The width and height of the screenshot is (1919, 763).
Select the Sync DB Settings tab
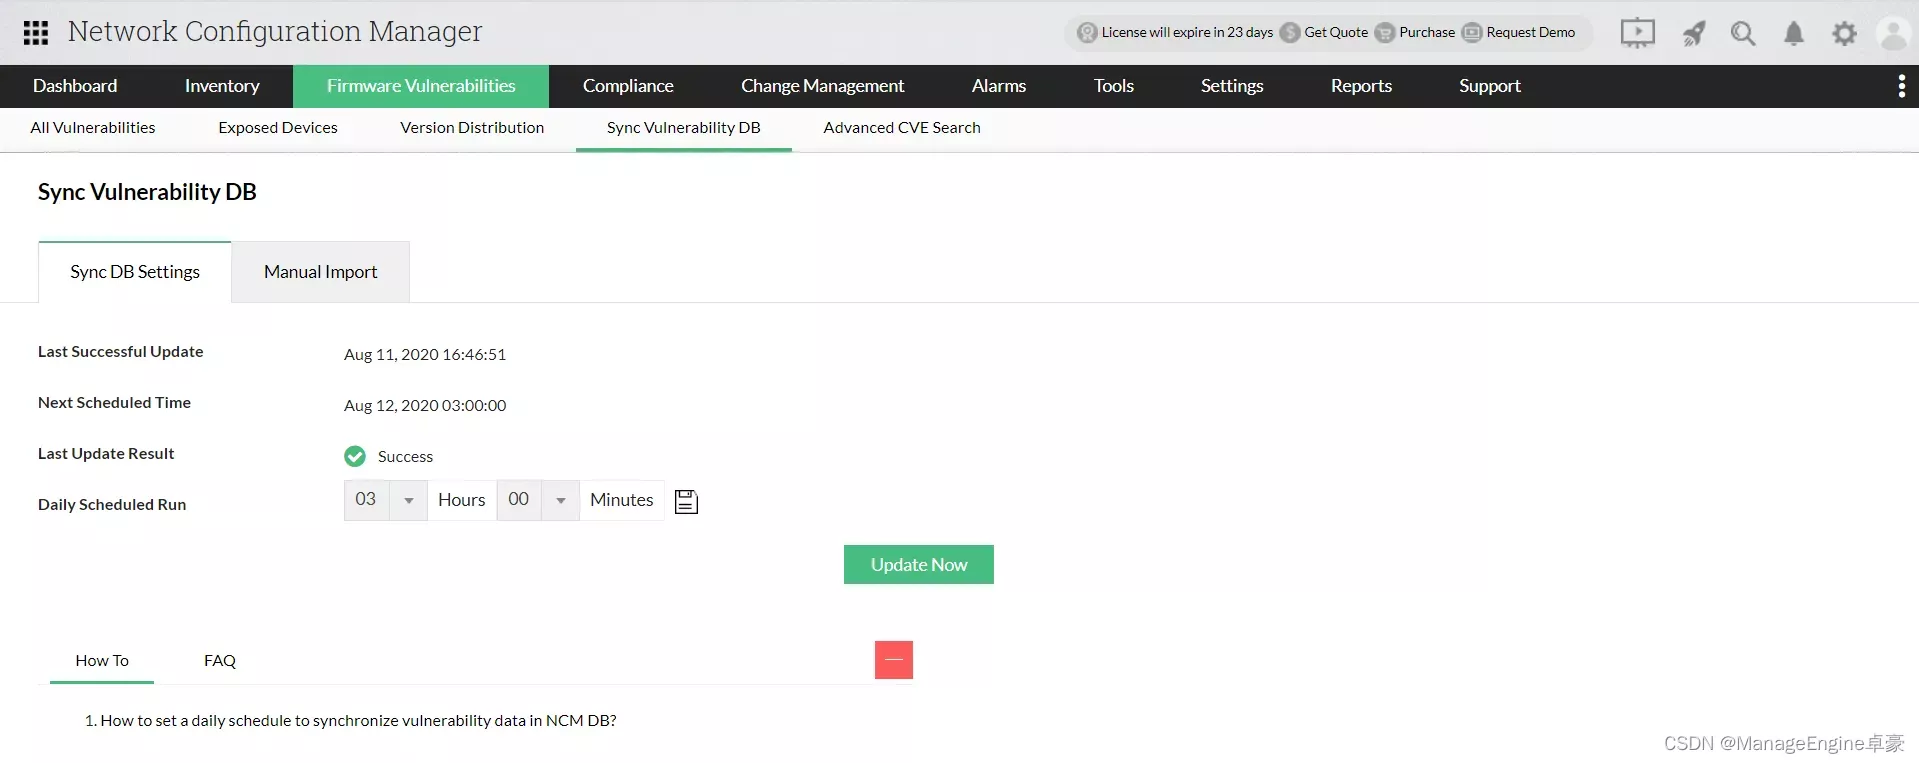point(135,272)
